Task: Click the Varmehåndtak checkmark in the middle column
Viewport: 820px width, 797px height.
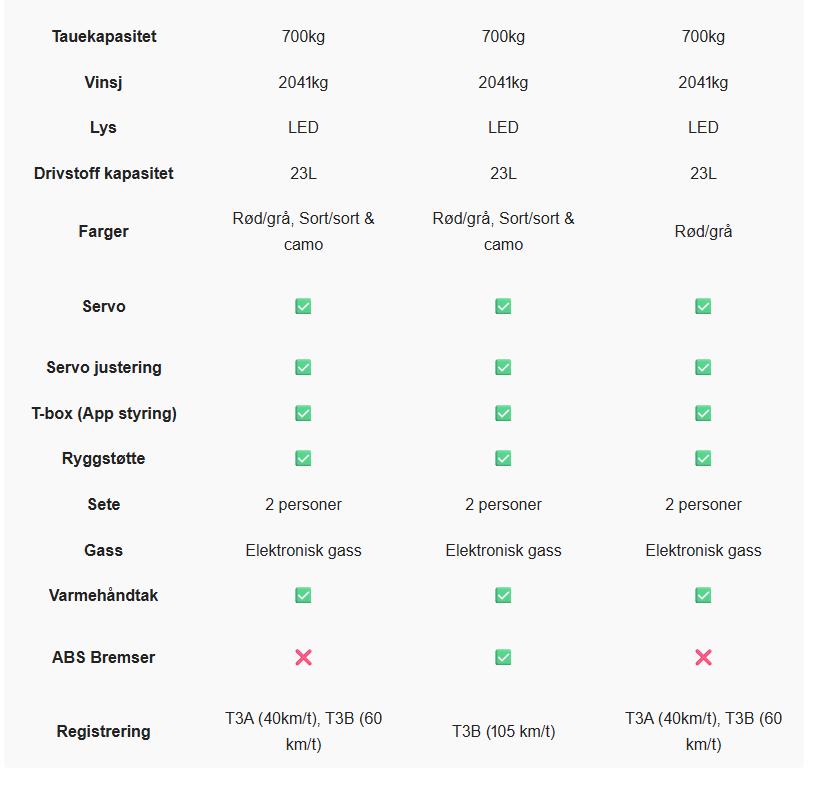Action: (x=503, y=595)
